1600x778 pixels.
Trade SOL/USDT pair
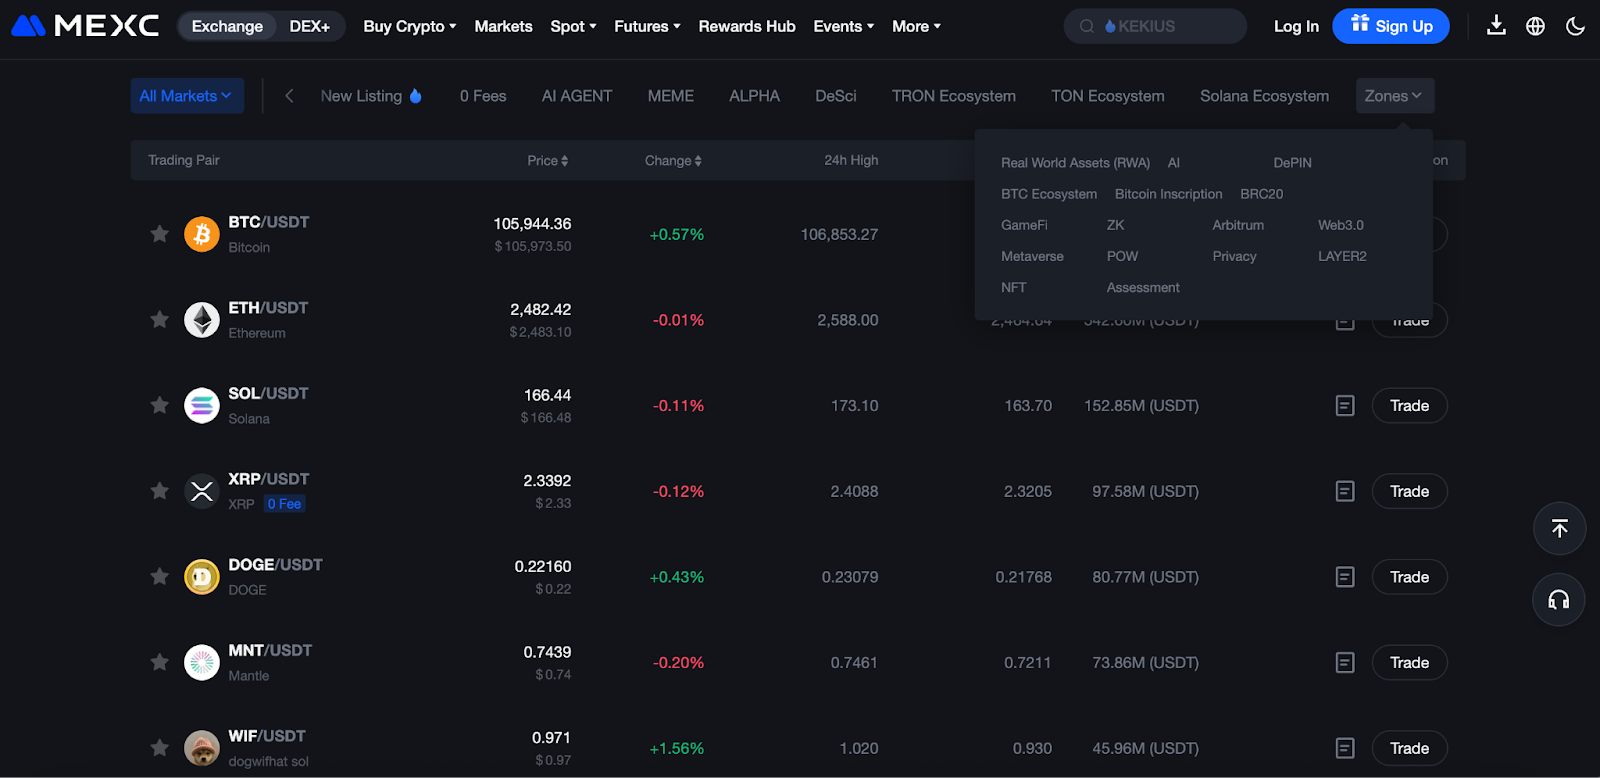[x=1409, y=405]
